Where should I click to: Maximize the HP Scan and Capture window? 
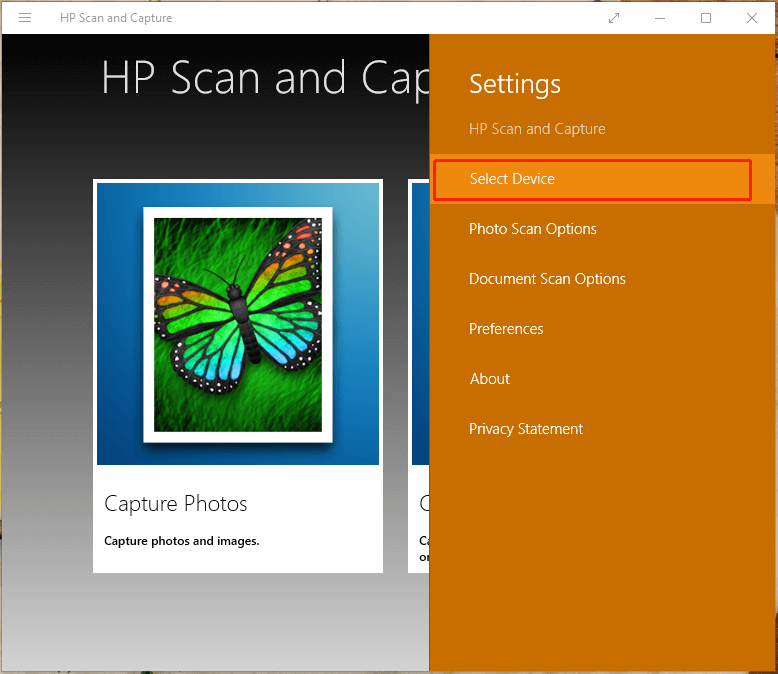coord(706,18)
